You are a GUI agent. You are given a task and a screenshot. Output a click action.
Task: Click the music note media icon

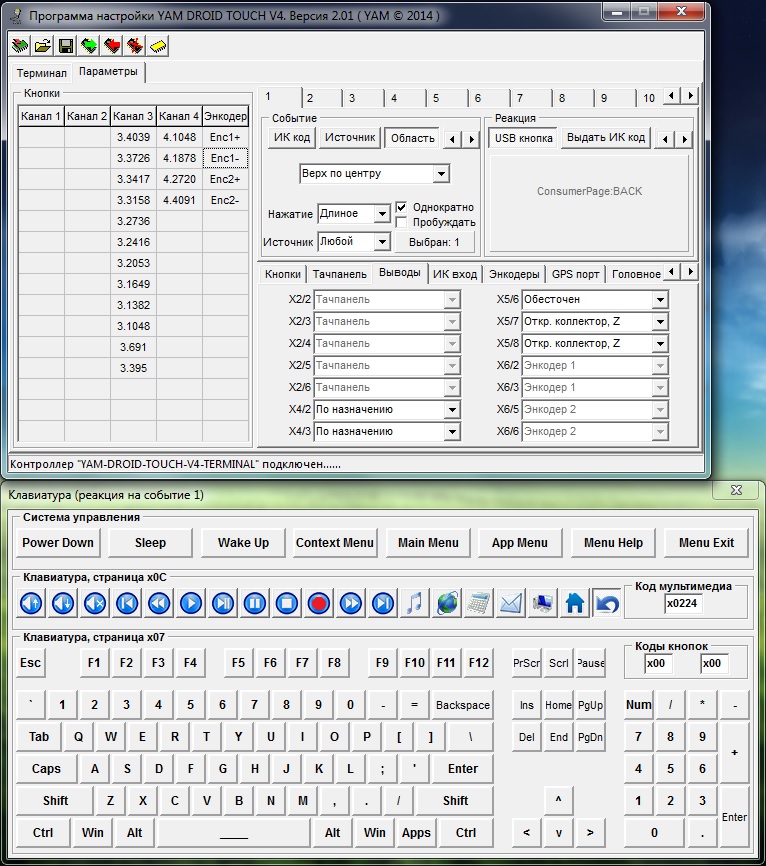[x=415, y=603]
